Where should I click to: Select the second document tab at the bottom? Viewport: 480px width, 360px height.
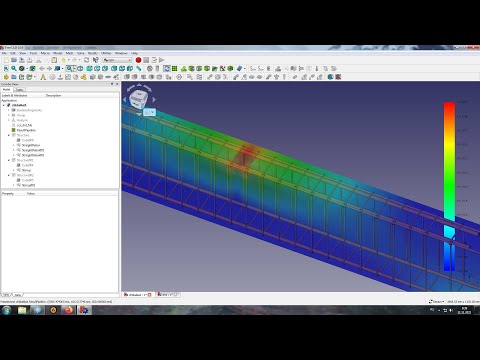168,295
